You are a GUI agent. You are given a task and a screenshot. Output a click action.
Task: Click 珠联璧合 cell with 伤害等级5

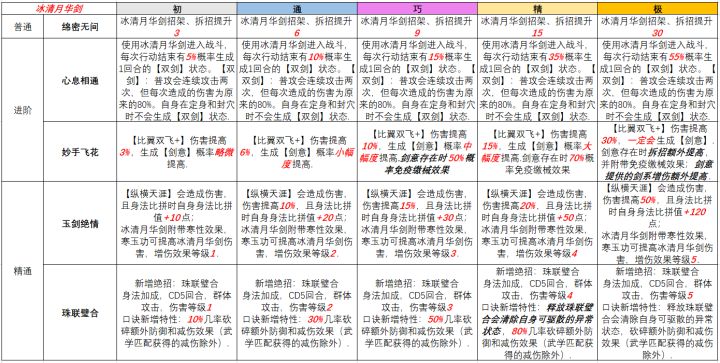(658, 313)
